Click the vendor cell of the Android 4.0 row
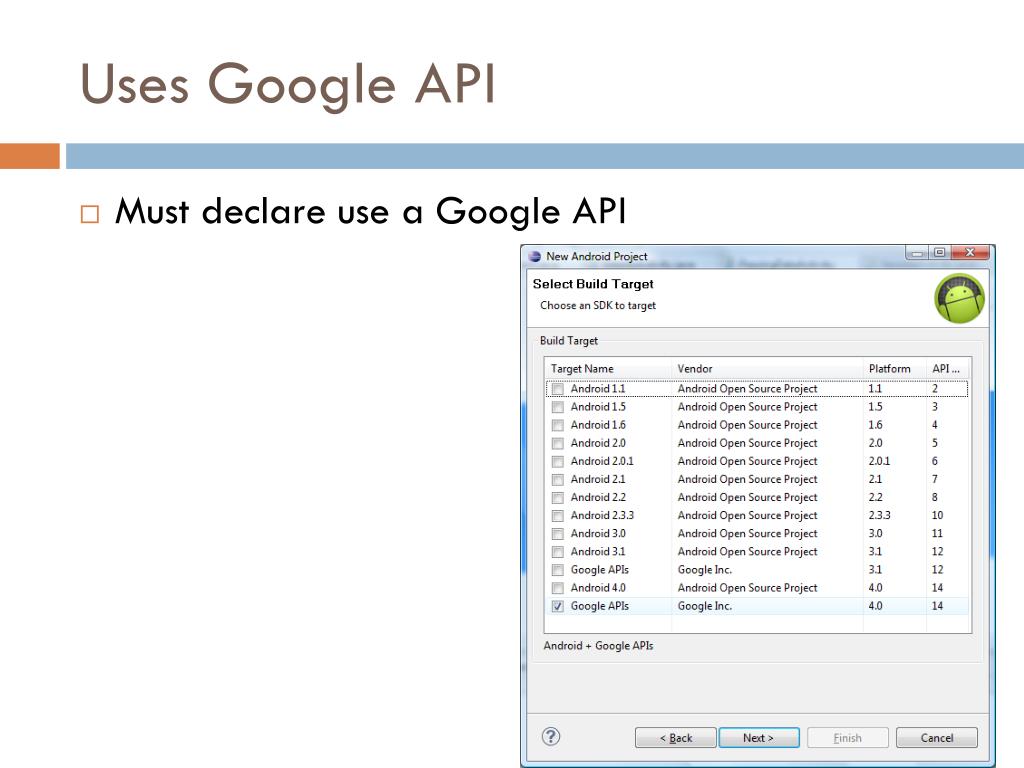The image size is (1024, 768). [748, 588]
